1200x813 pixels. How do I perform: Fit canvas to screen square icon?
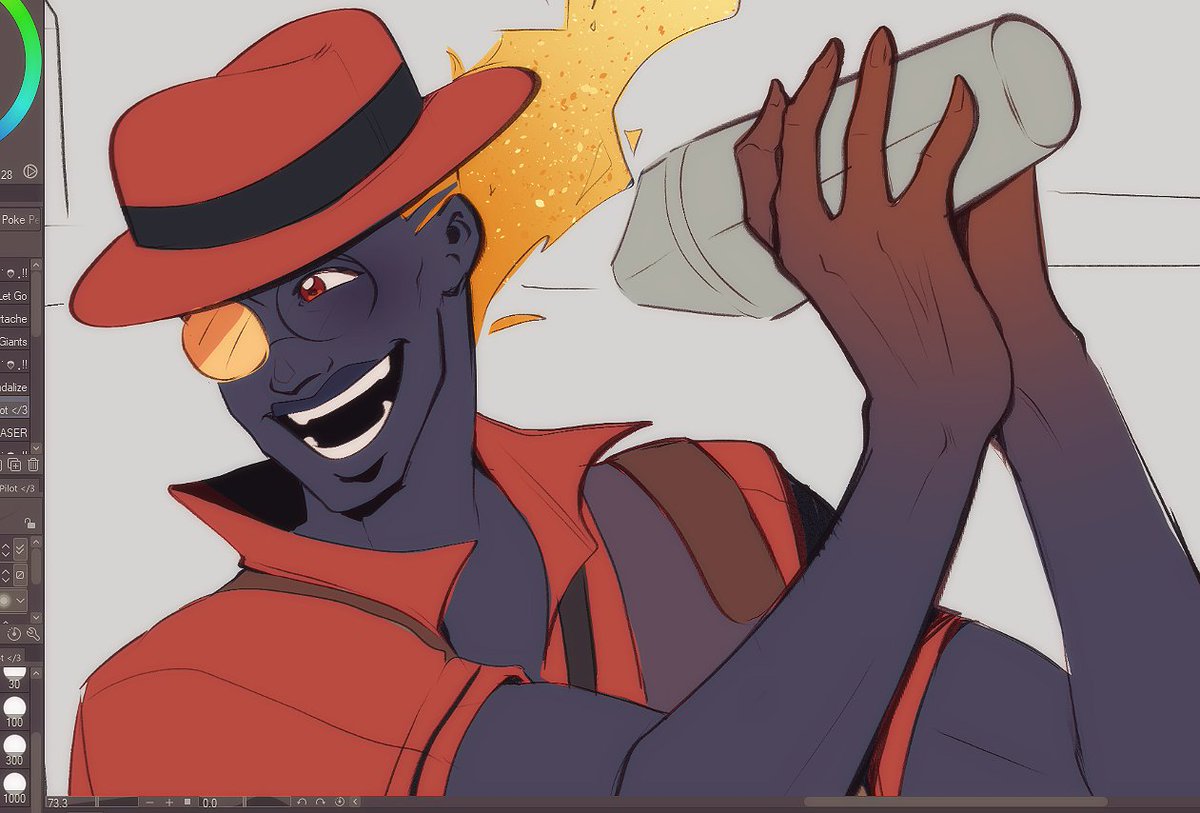pyautogui.click(x=187, y=802)
